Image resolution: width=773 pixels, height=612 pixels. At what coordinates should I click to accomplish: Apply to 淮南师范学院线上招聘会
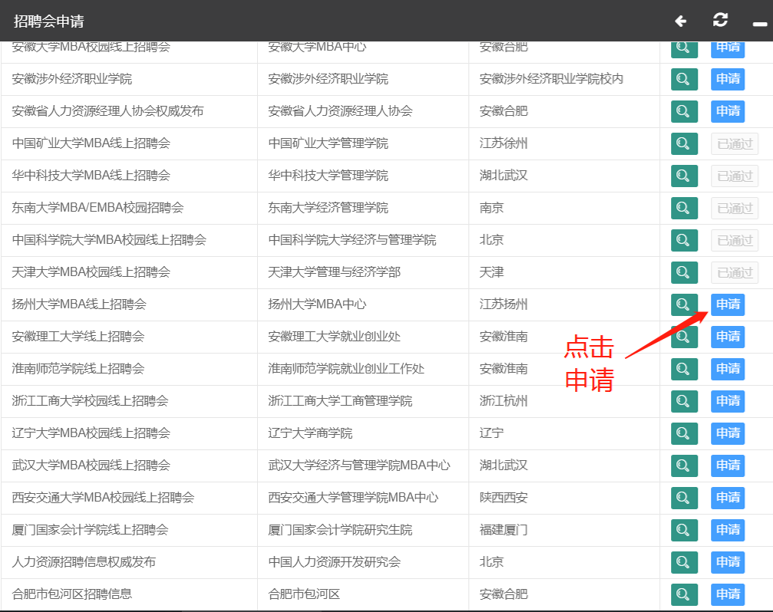pos(728,369)
